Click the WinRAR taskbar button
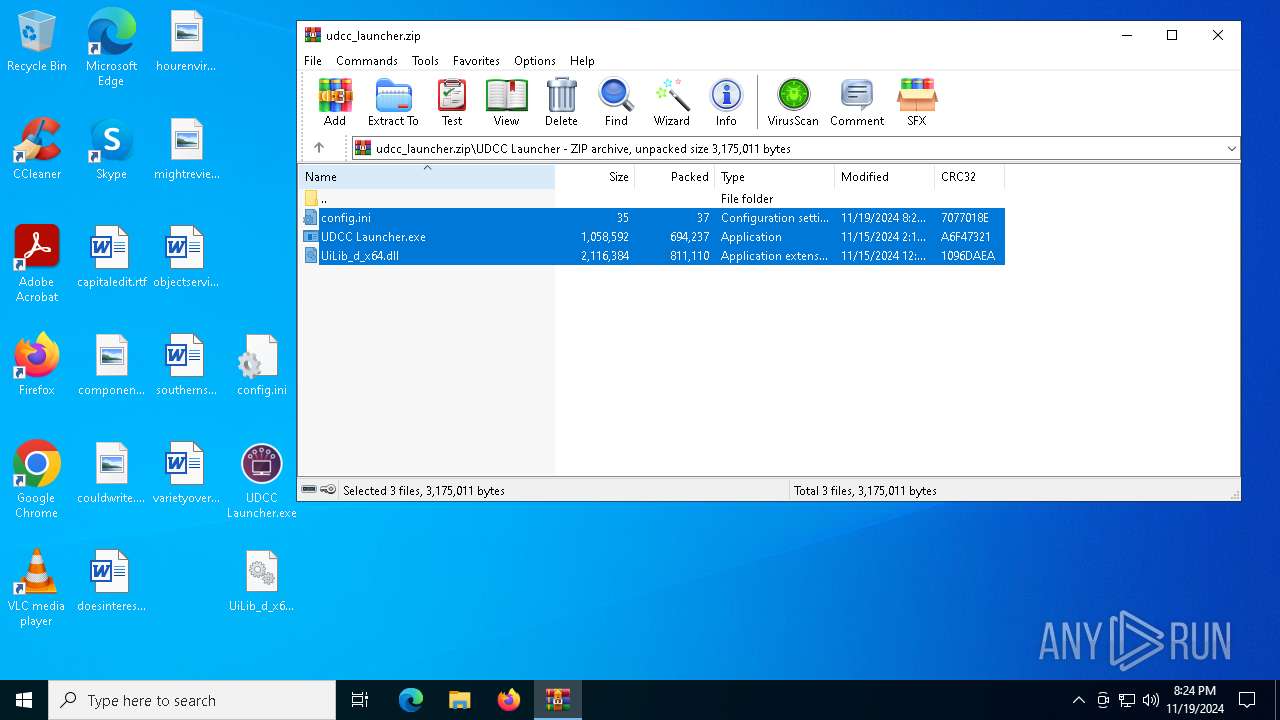 558,700
